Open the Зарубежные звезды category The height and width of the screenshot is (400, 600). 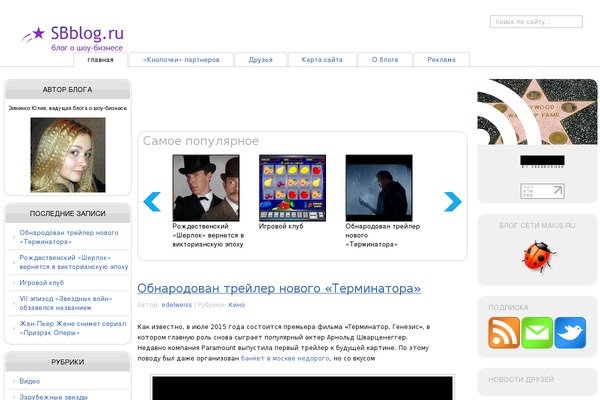point(54,397)
